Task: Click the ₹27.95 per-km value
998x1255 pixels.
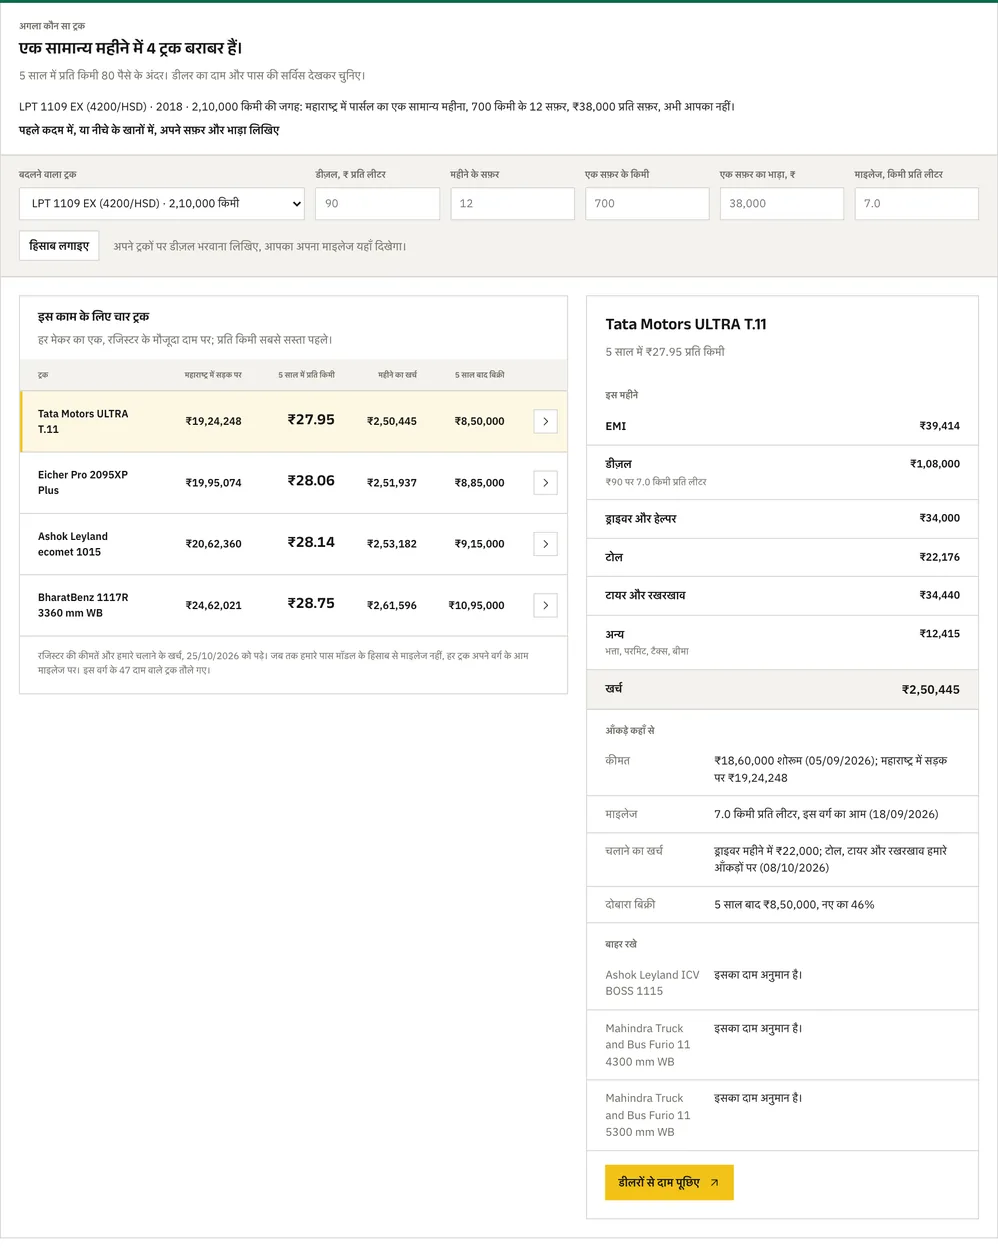Action: point(311,420)
